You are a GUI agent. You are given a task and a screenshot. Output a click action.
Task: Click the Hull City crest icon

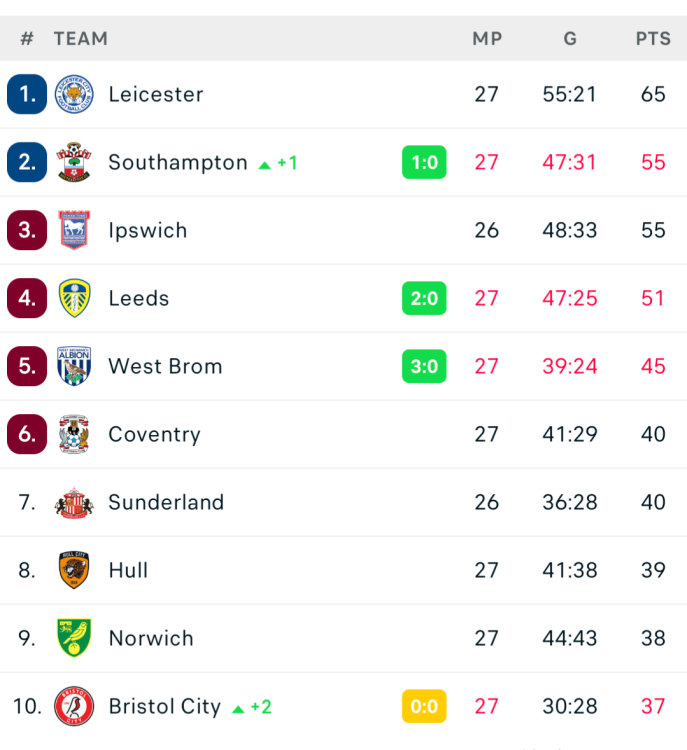[x=74, y=570]
